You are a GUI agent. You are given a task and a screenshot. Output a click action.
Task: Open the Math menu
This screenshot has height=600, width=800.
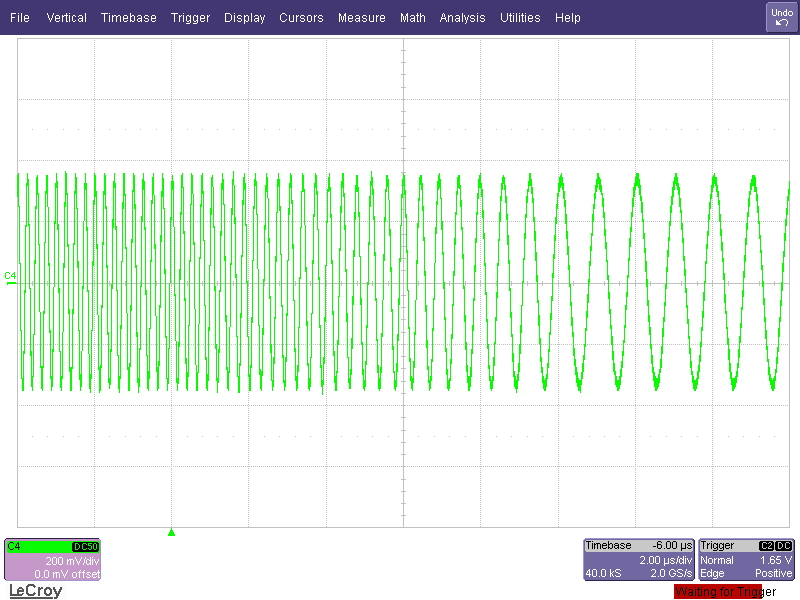(x=413, y=17)
